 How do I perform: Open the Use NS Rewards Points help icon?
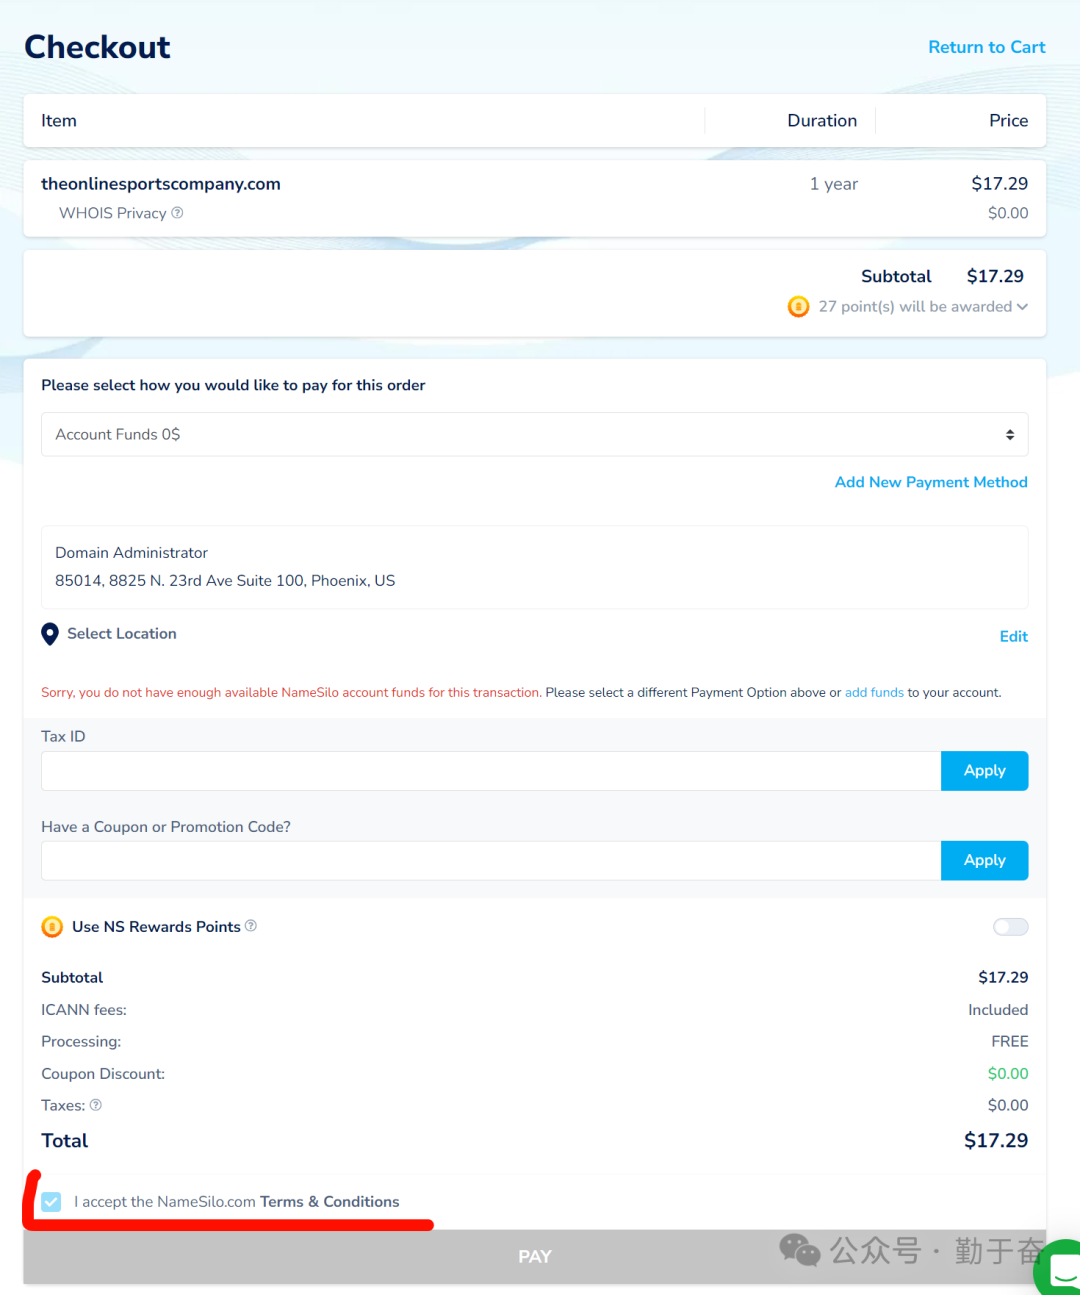(251, 926)
